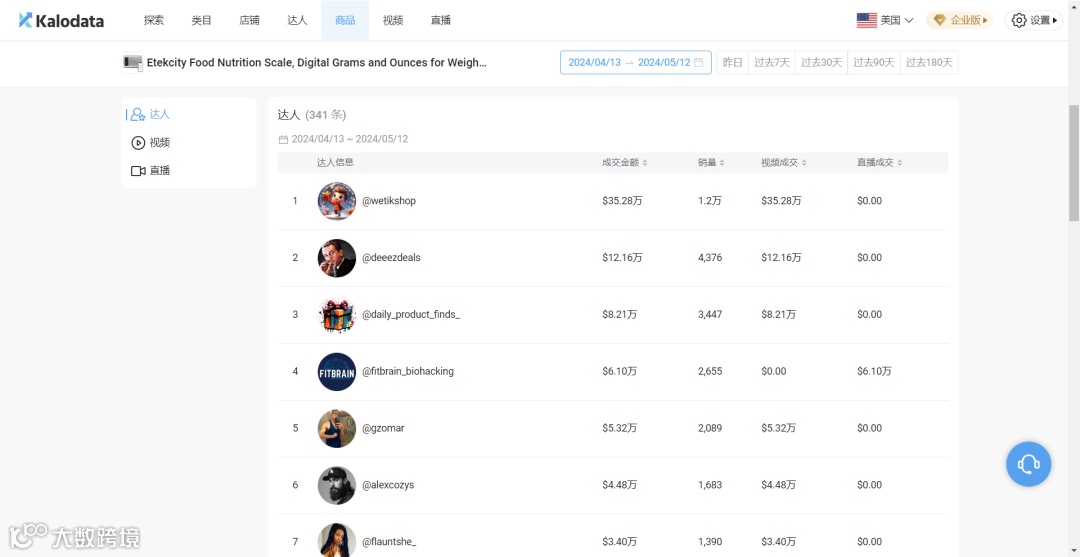Click the @daily_product_finds_ avatar
1080x557 pixels.
pyautogui.click(x=337, y=315)
